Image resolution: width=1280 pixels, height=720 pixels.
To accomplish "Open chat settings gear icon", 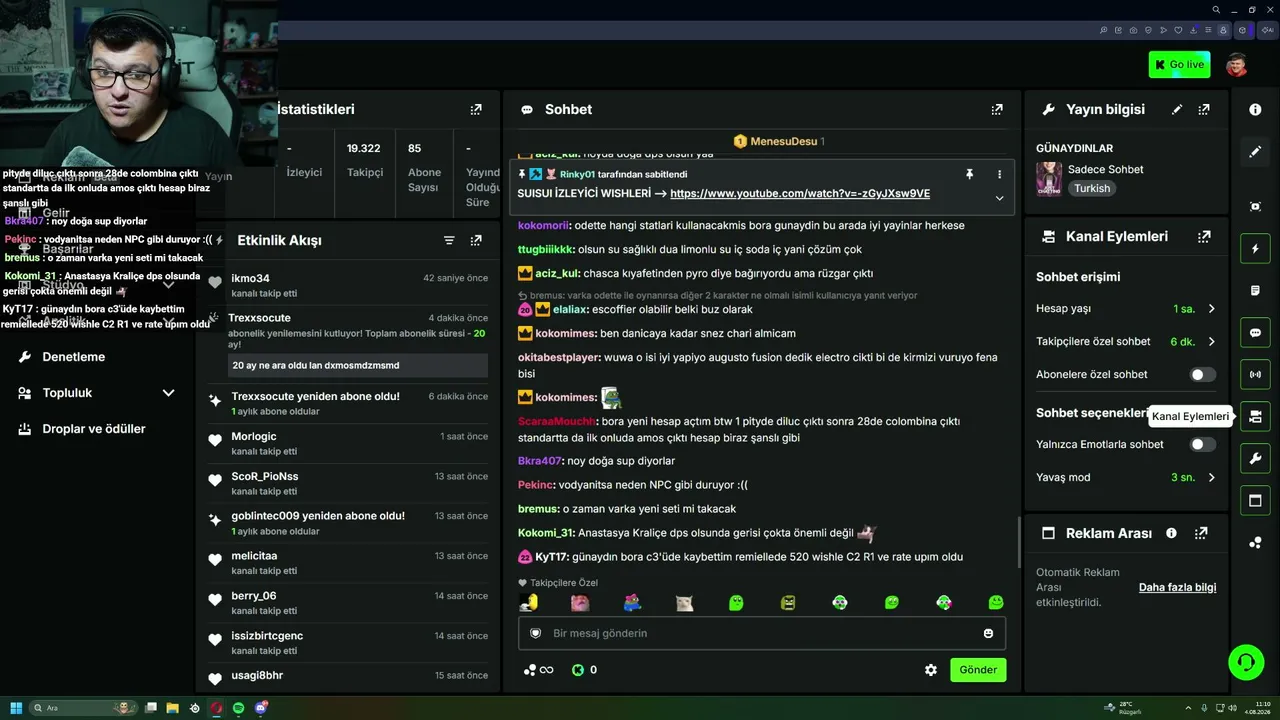I will point(931,670).
